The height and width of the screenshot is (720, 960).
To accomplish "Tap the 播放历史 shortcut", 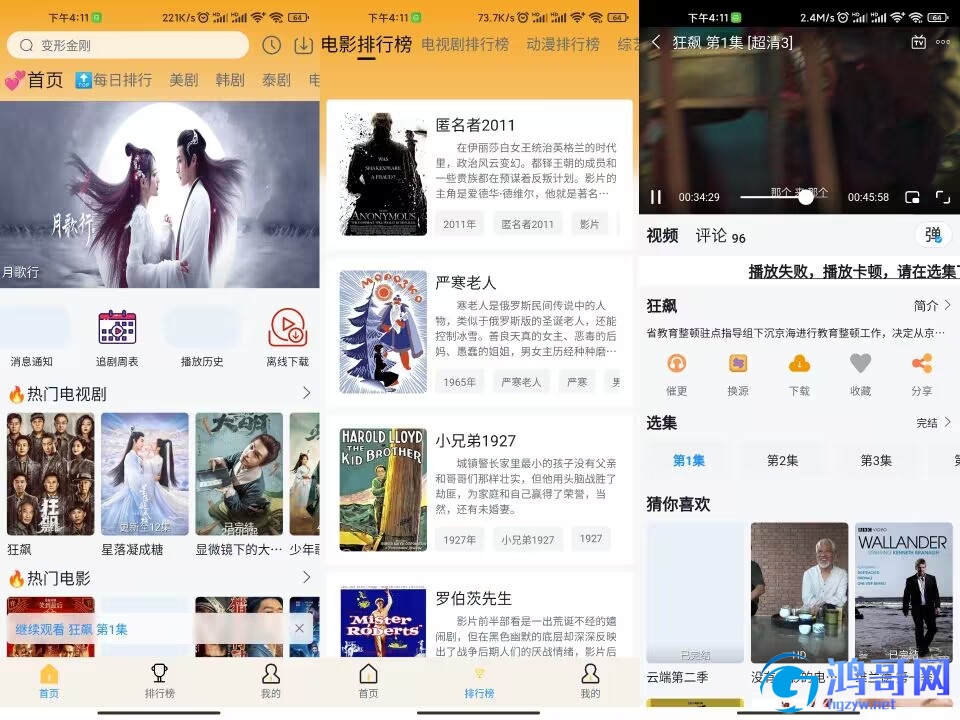I will (202, 361).
